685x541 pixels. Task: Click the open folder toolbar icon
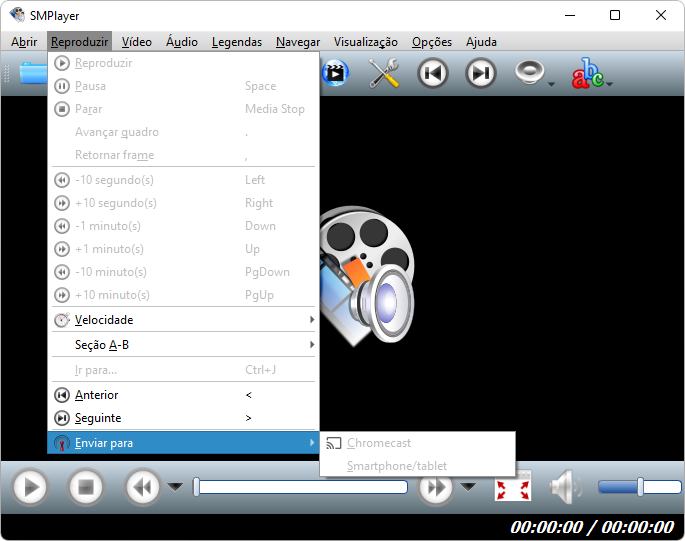point(33,73)
